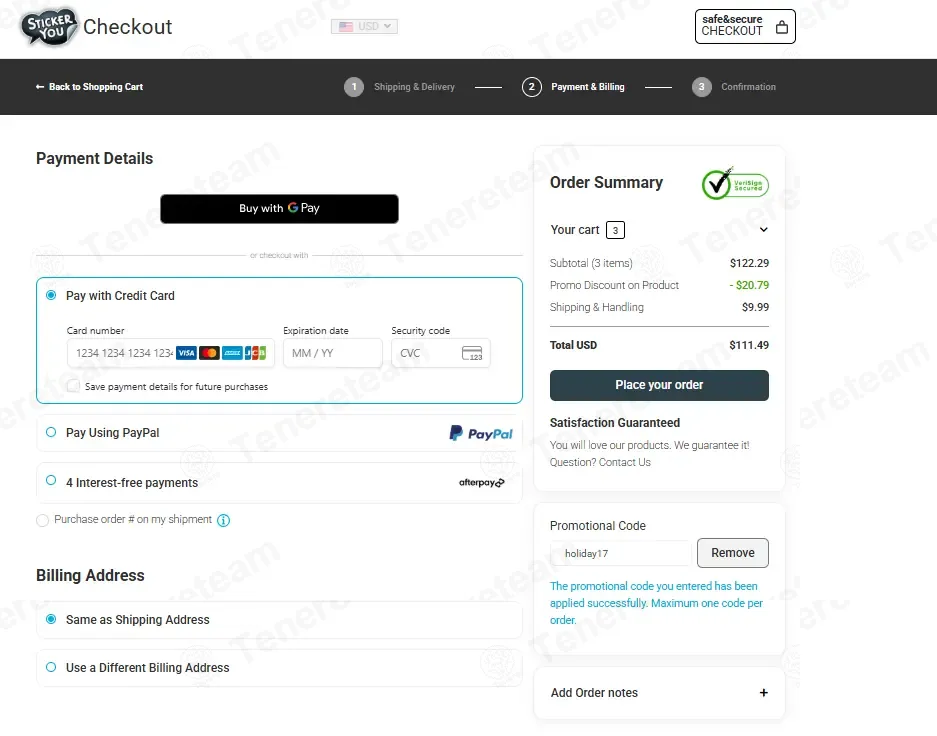
Task: Click the purchase order info icon
Action: 224,520
